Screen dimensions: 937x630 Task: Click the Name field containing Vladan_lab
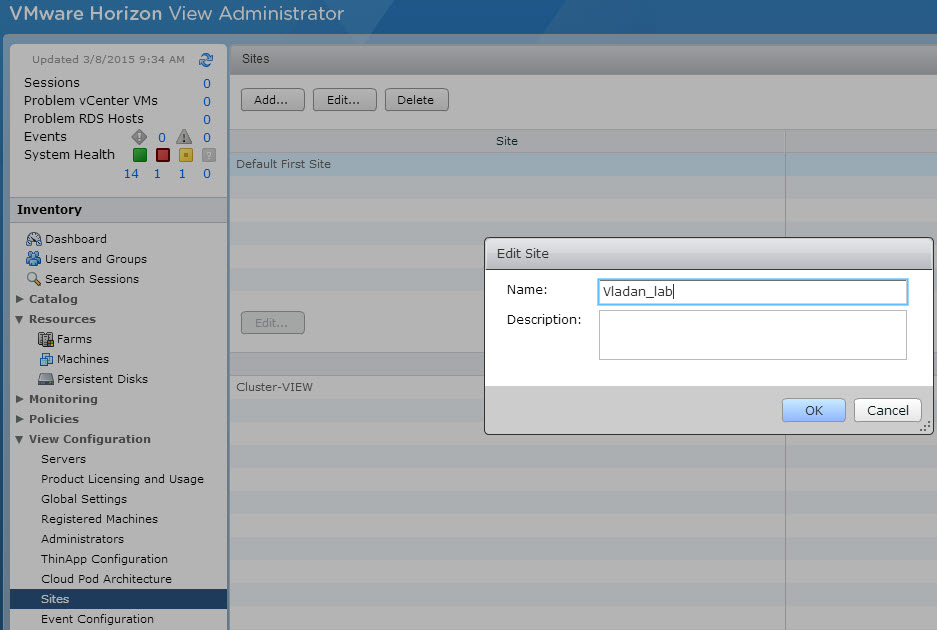[752, 292]
